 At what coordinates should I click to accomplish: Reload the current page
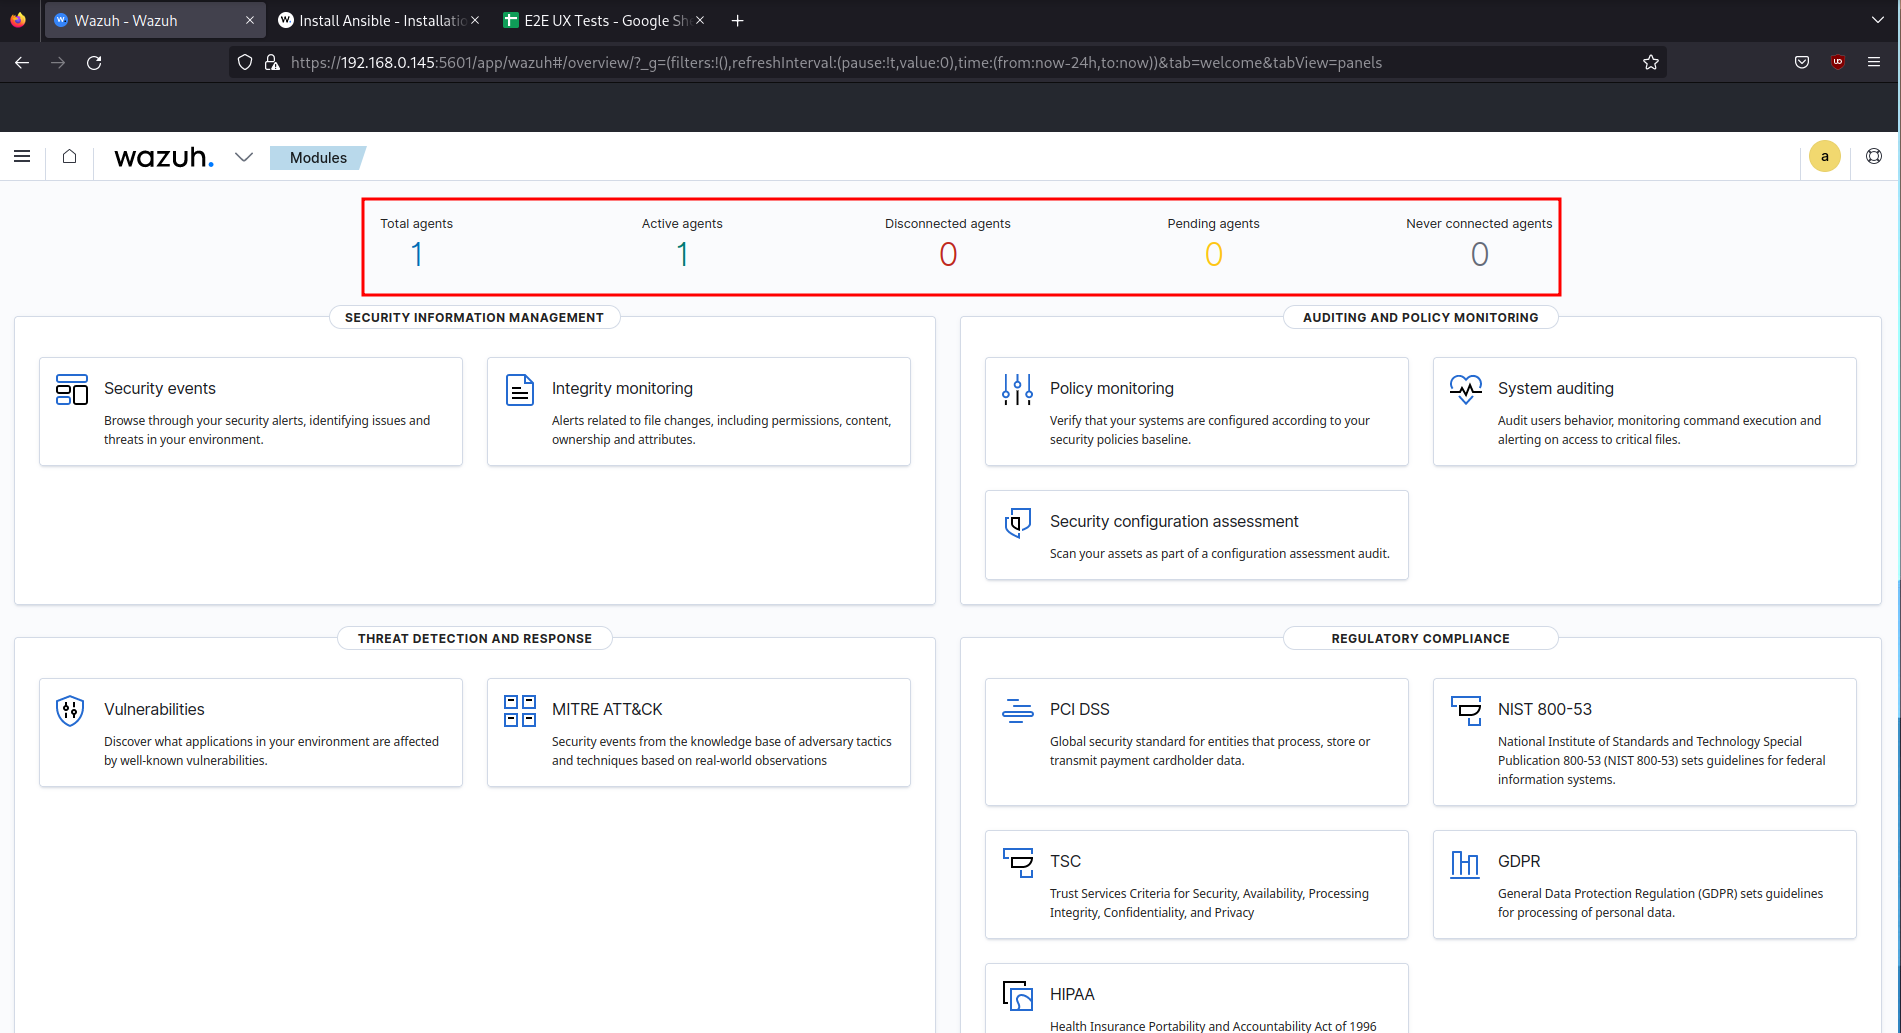point(94,62)
